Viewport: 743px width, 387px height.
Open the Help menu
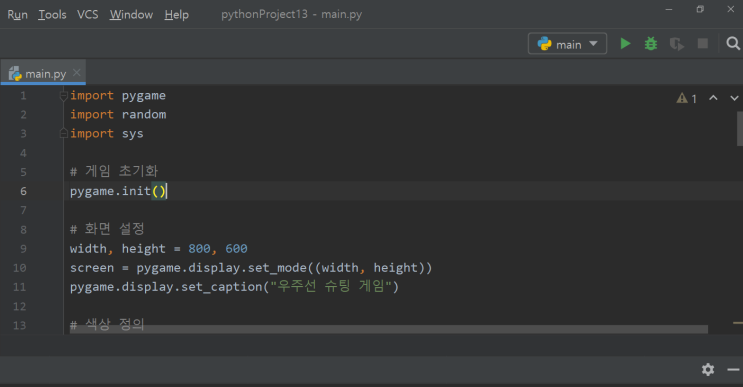click(176, 15)
